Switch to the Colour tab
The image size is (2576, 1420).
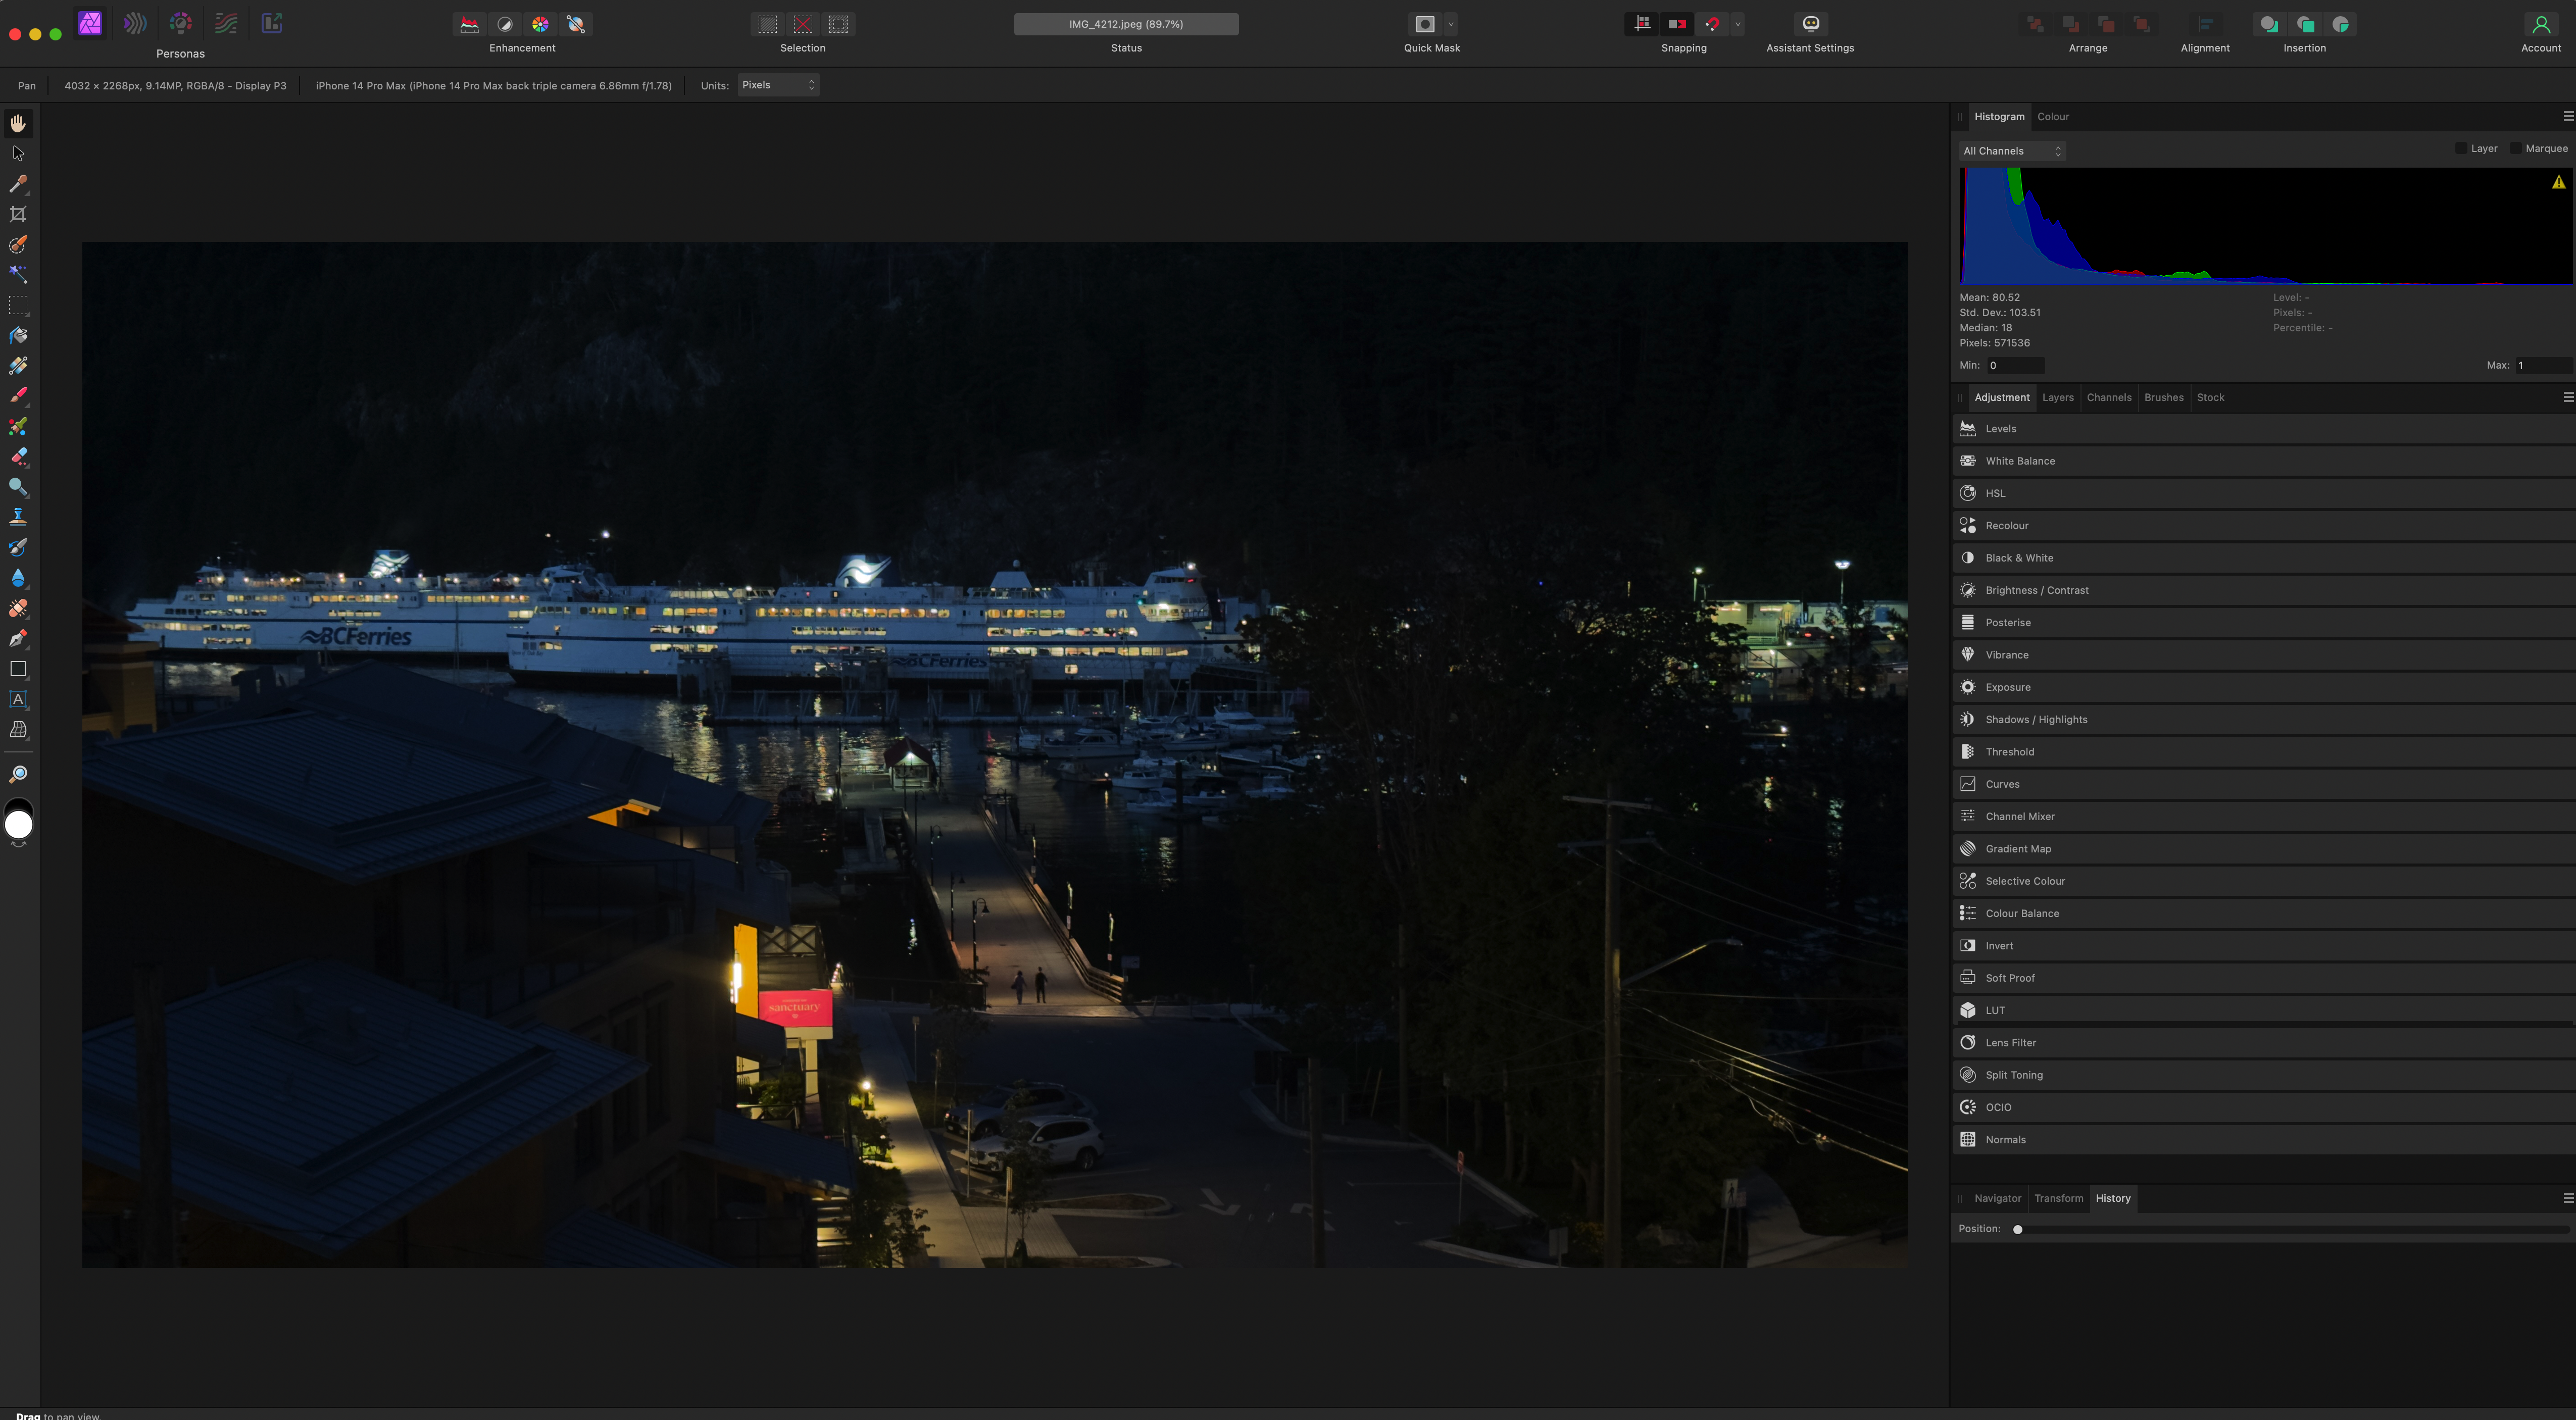(x=2053, y=117)
